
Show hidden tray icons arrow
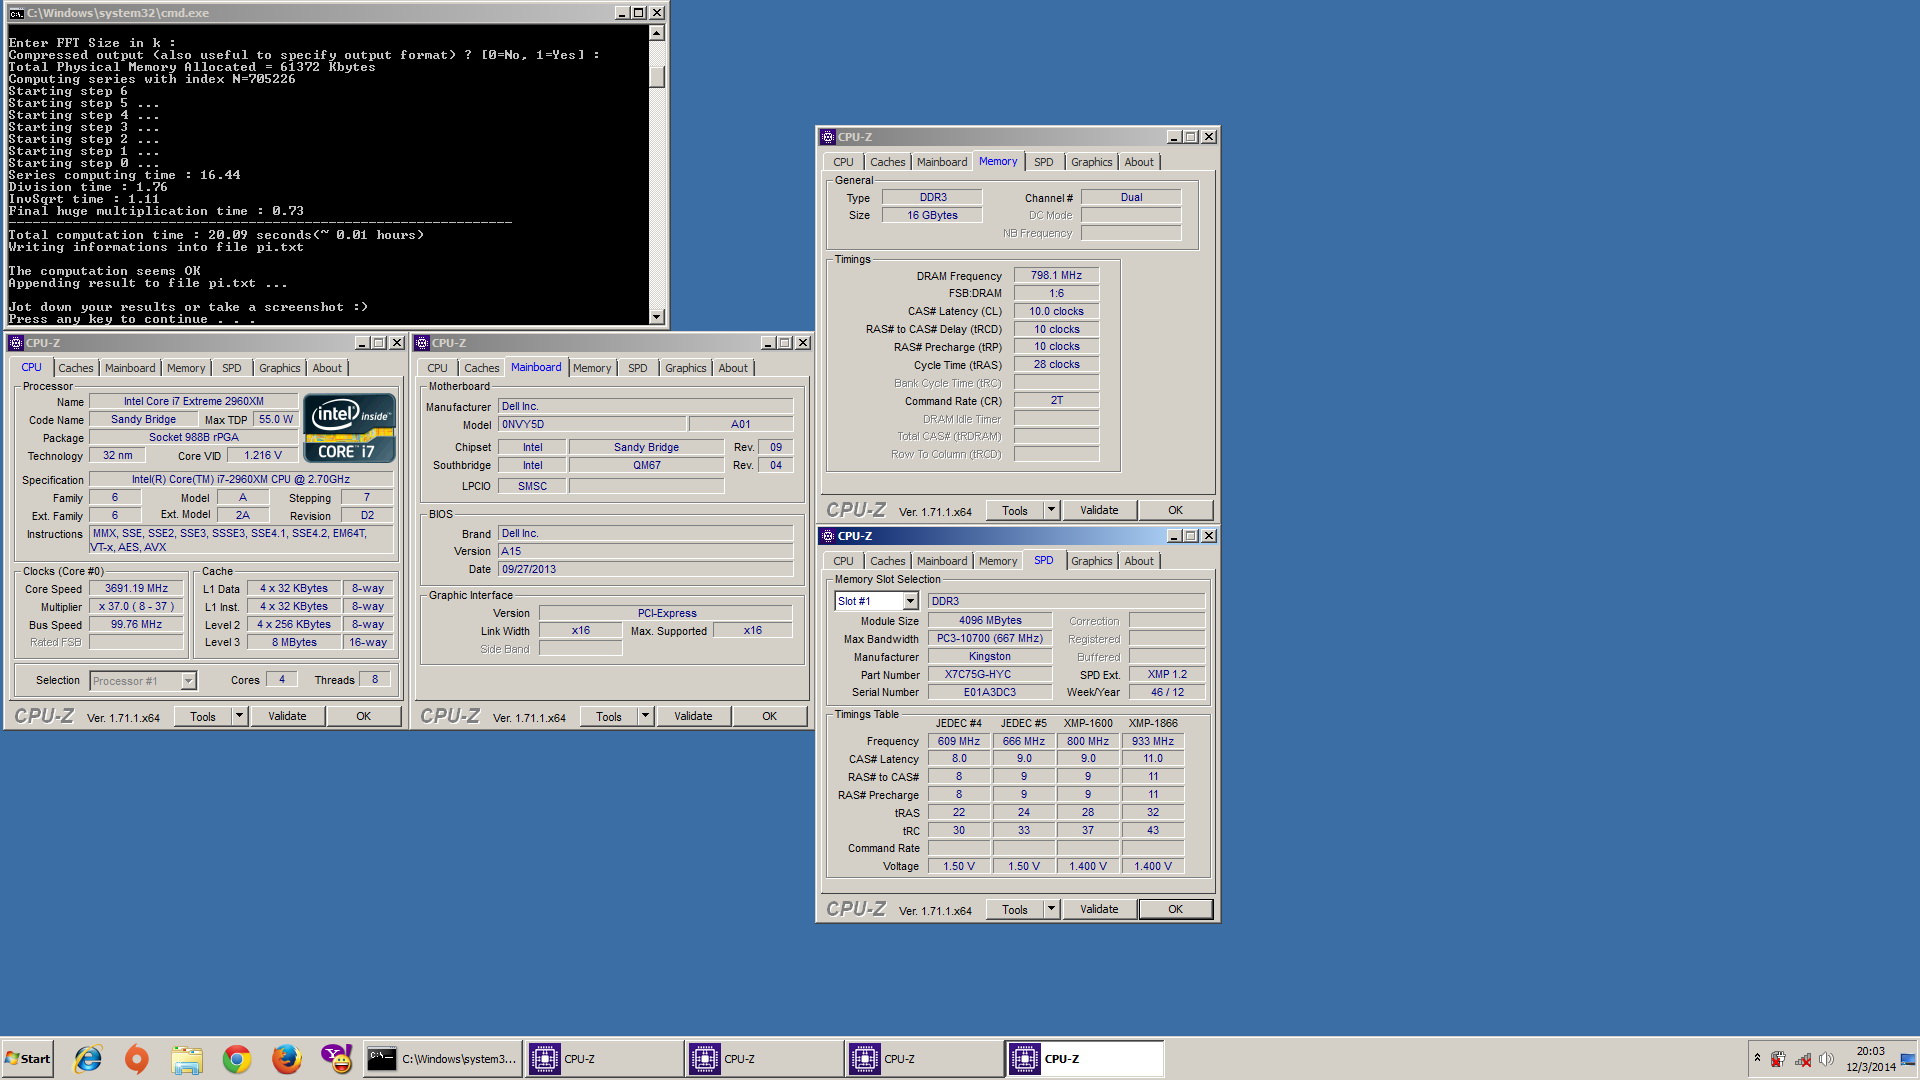click(1757, 1058)
